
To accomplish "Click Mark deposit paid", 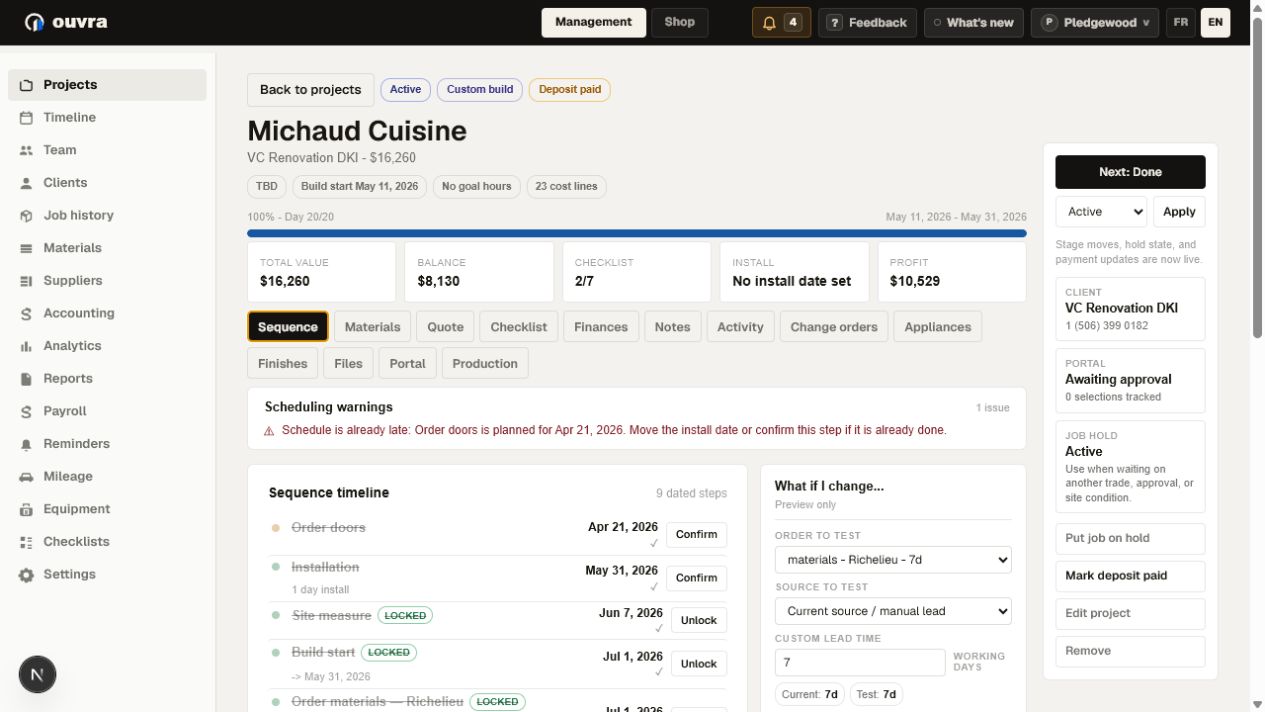I will pyautogui.click(x=1130, y=576).
